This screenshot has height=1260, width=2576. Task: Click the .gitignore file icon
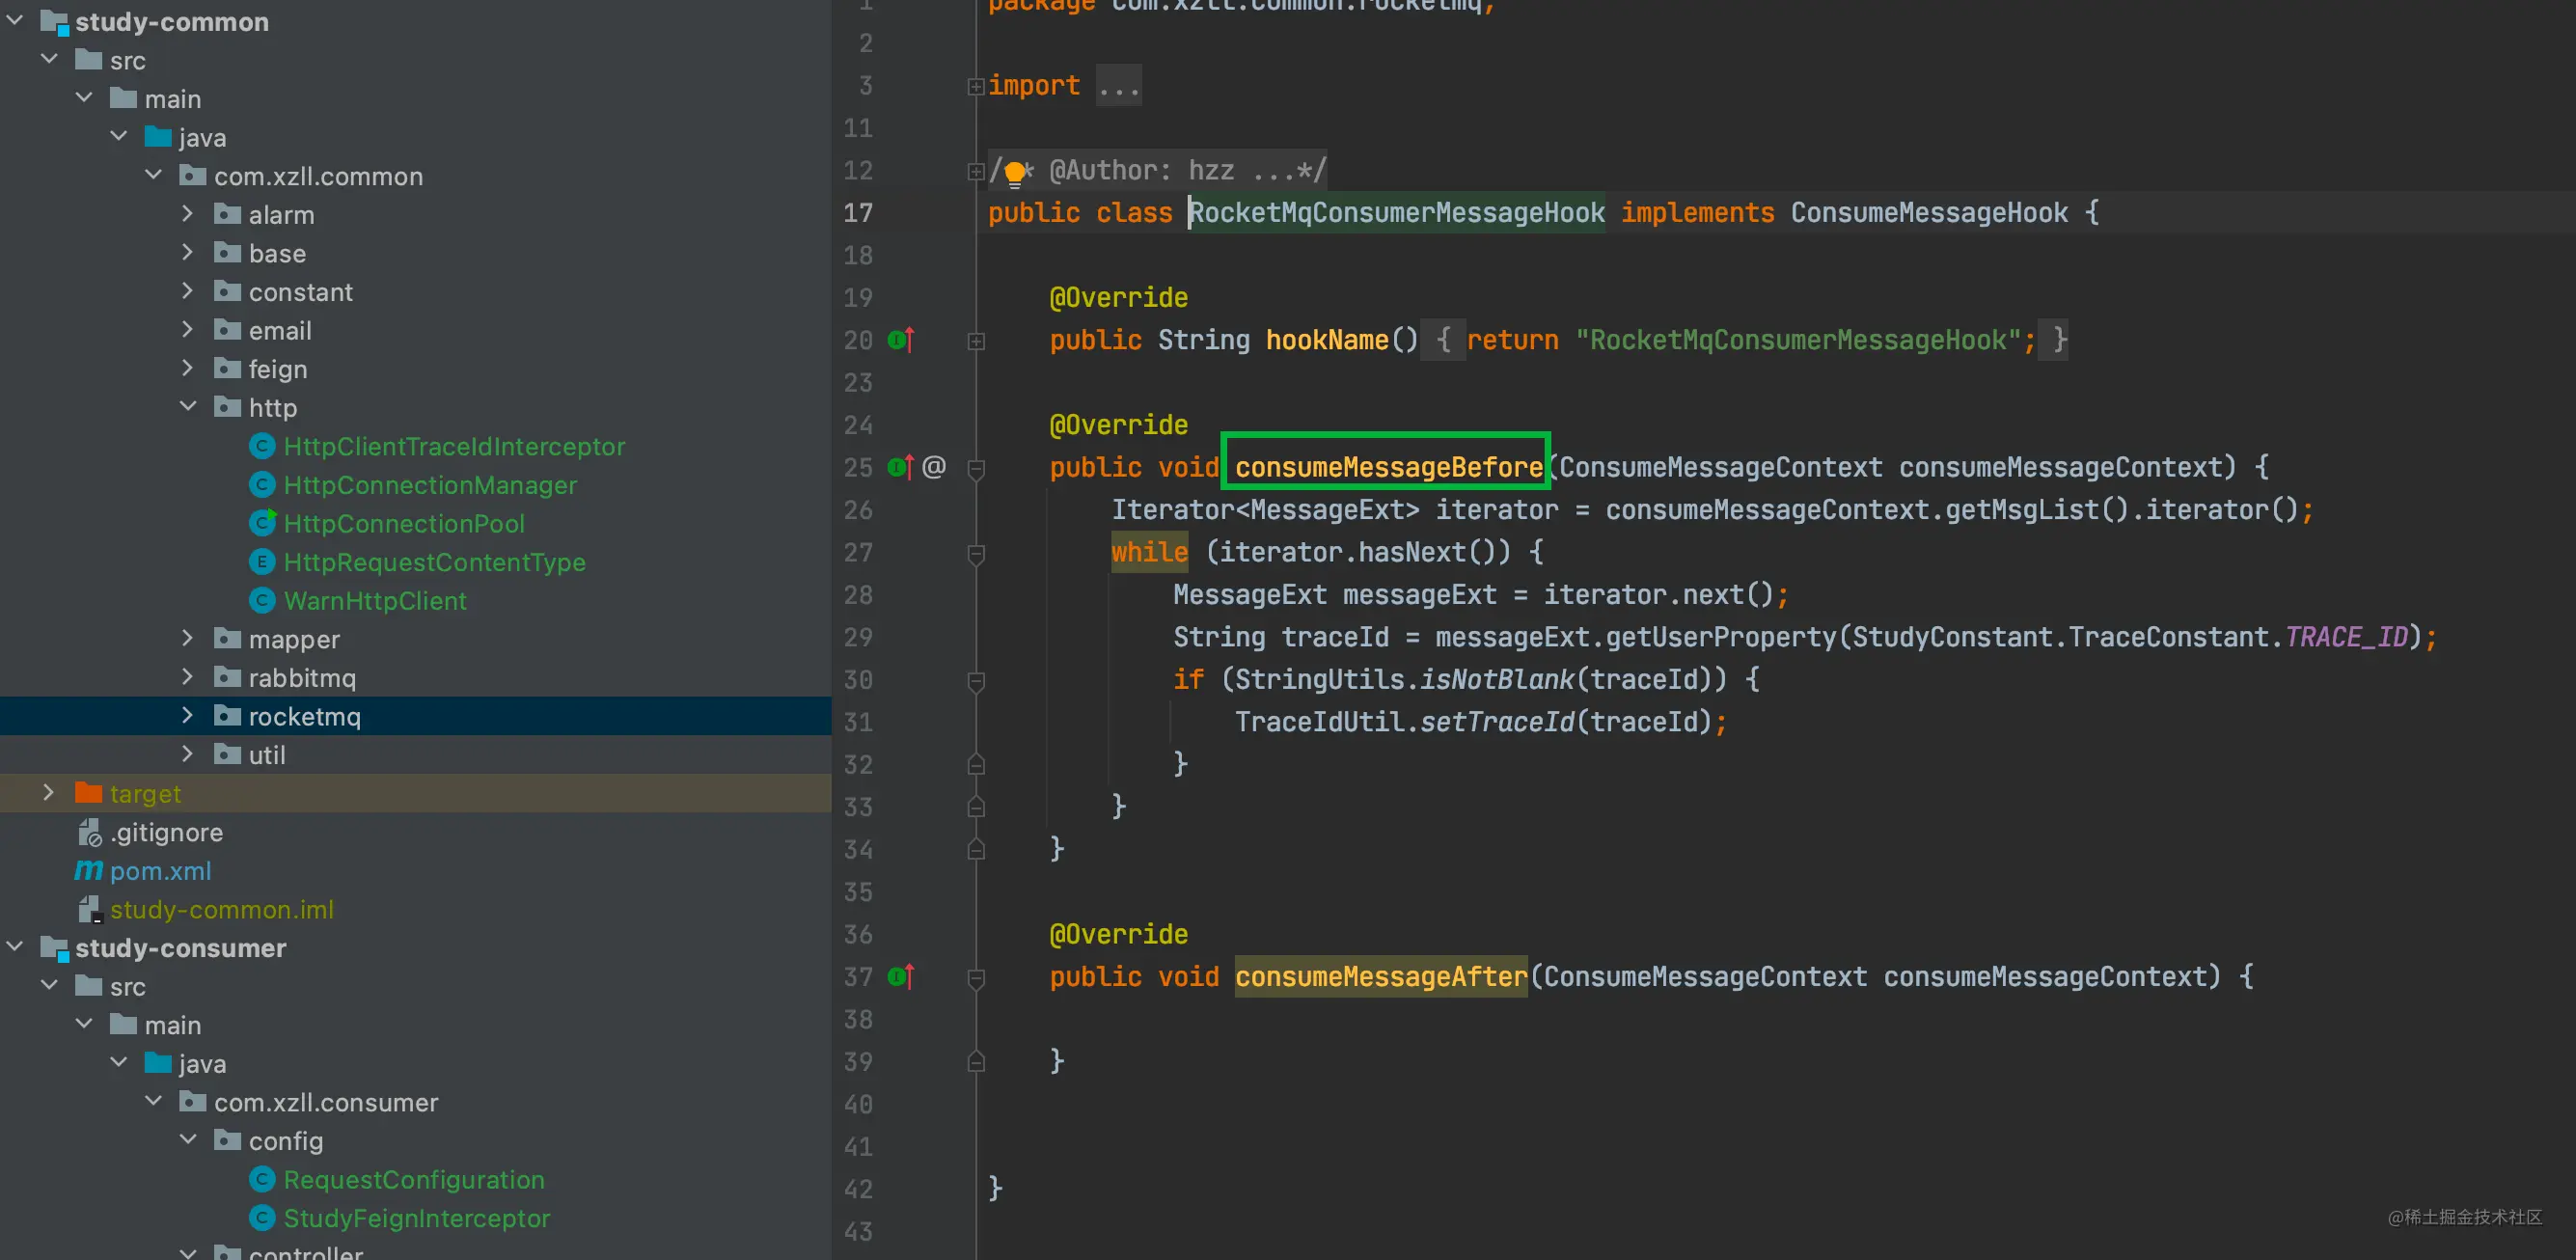click(x=89, y=832)
